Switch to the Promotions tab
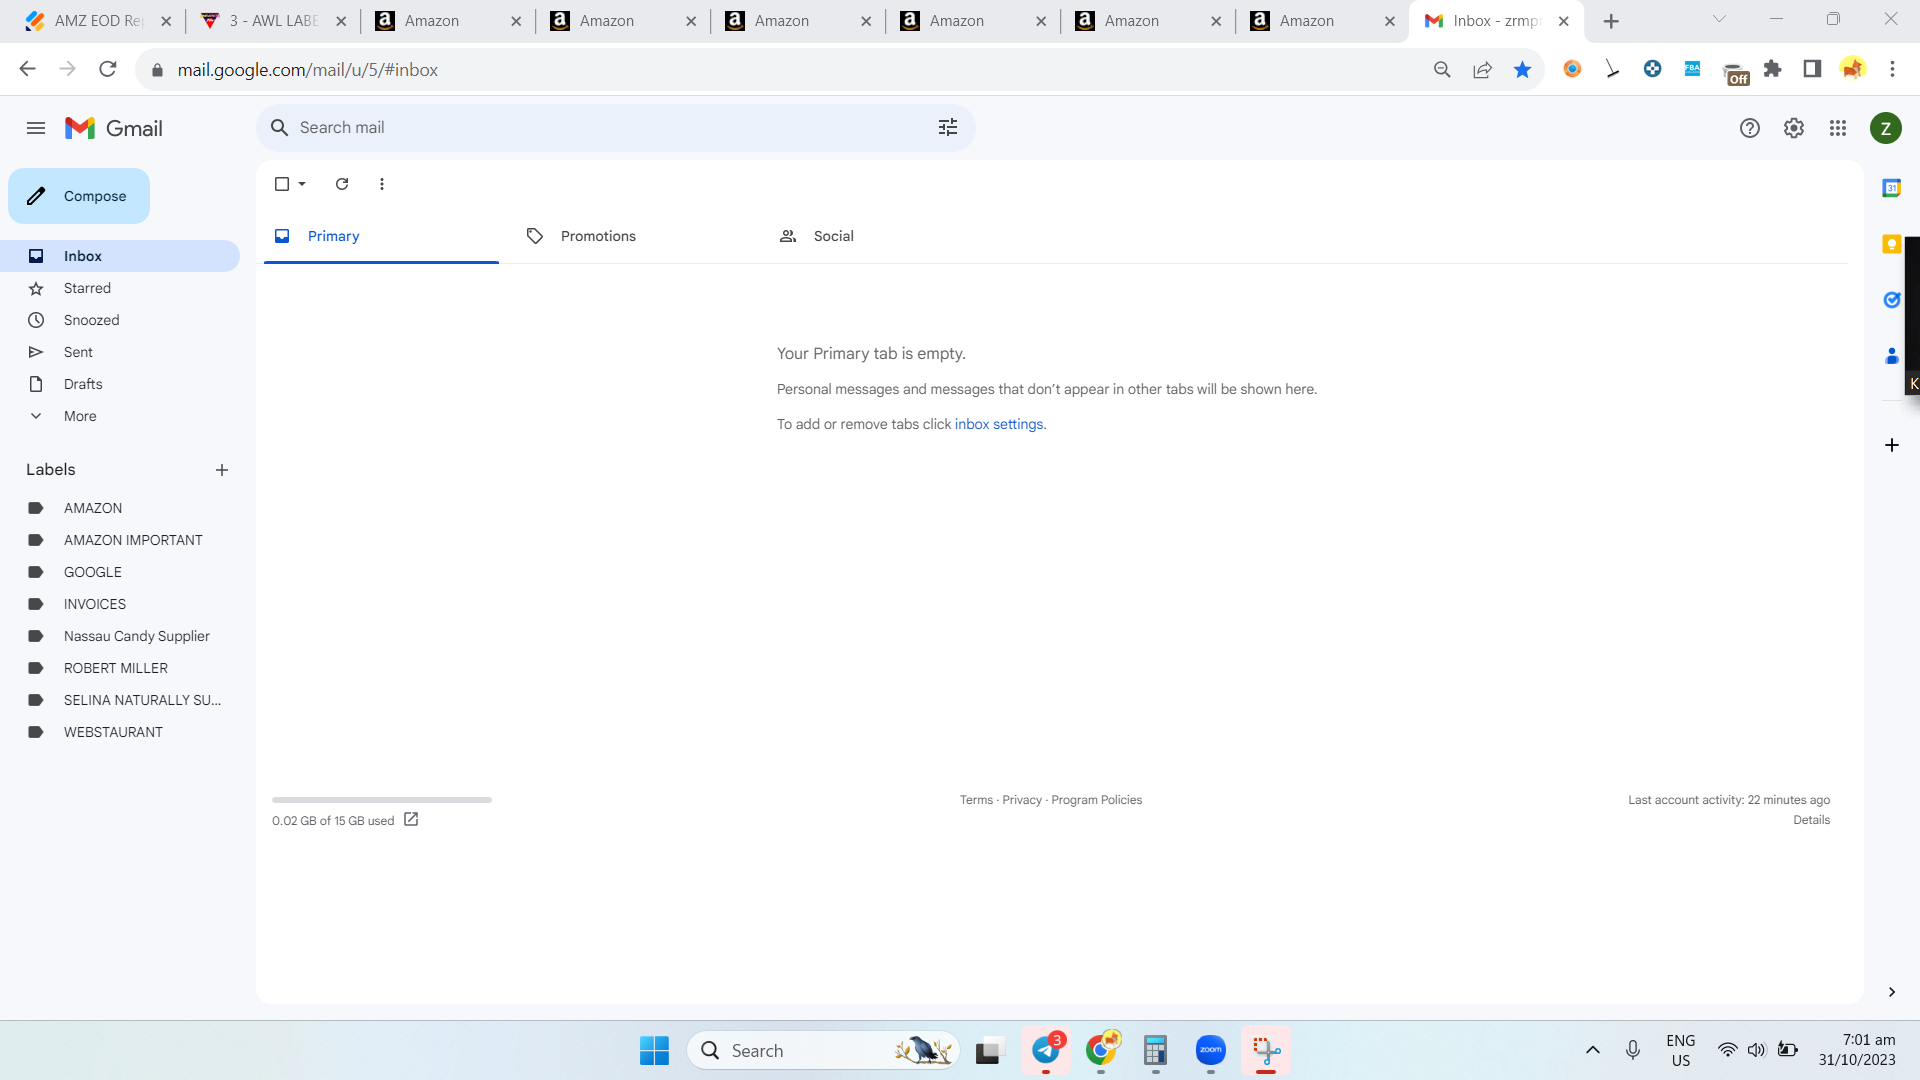Viewport: 1920px width, 1080px height. tap(633, 236)
